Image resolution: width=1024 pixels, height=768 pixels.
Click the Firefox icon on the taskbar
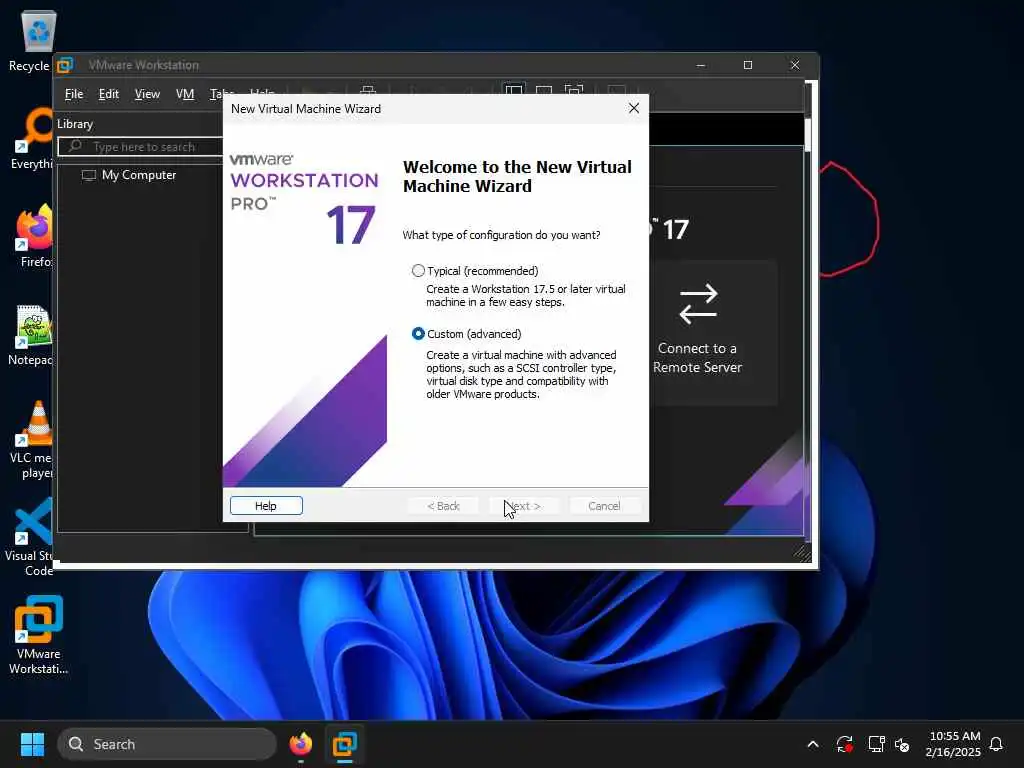(300, 744)
